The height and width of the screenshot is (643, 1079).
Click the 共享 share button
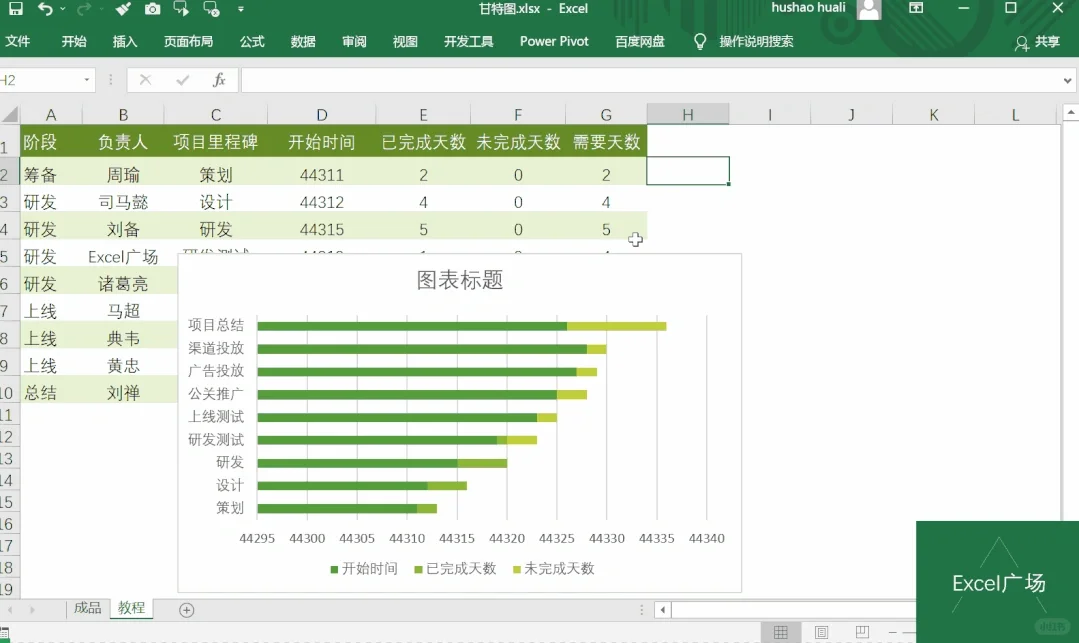(x=1037, y=42)
